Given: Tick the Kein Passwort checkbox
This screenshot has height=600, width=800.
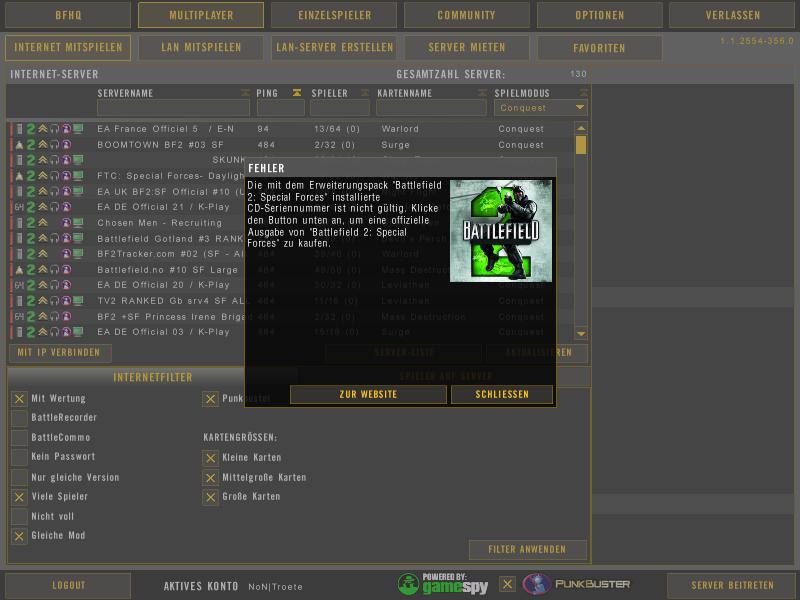Looking at the screenshot, I should tap(19, 457).
